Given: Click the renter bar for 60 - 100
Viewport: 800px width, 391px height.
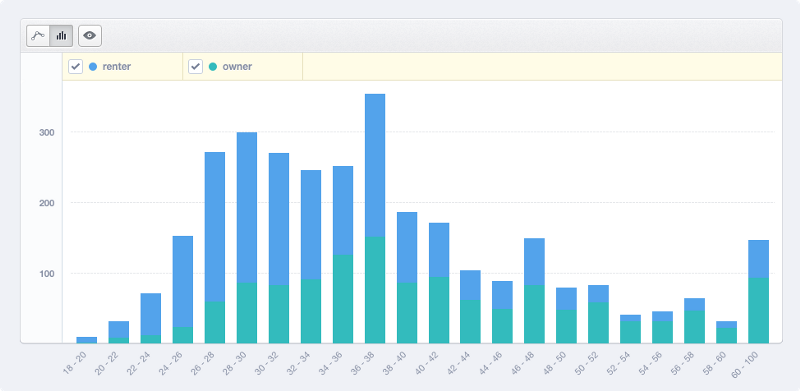Looking at the screenshot, I should tap(758, 259).
